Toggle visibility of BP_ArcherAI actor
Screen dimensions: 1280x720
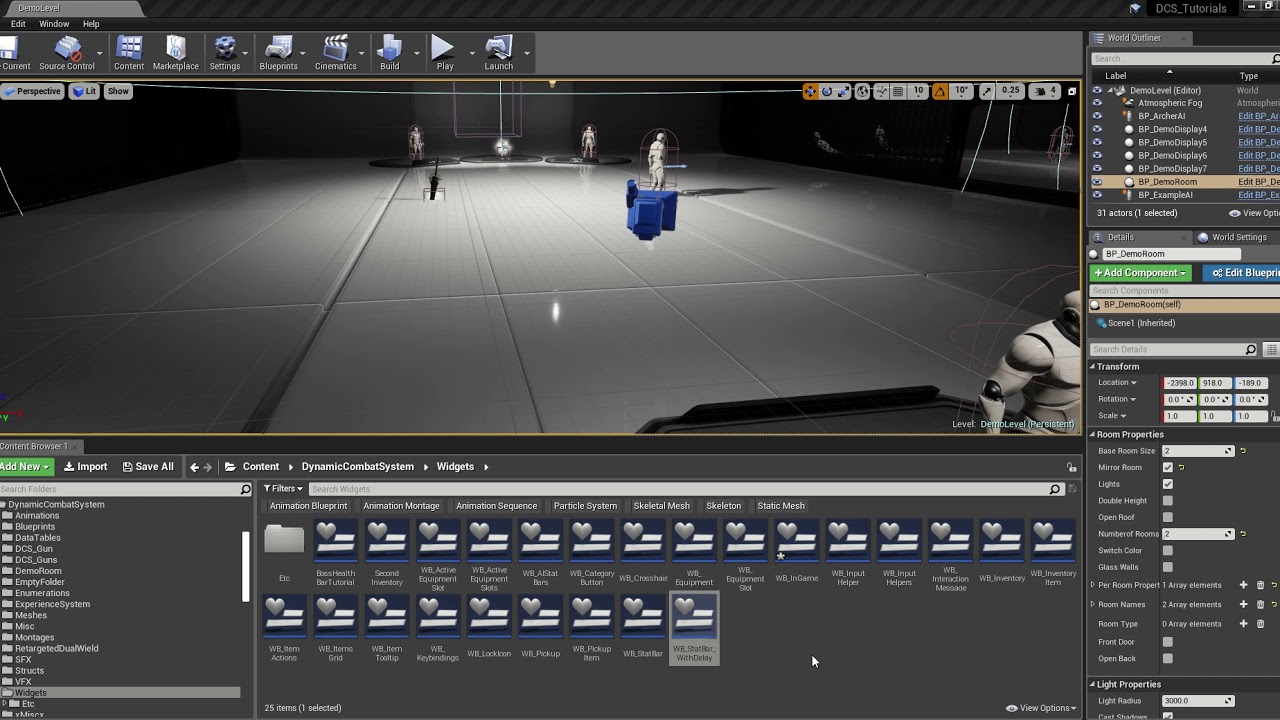(x=1097, y=116)
